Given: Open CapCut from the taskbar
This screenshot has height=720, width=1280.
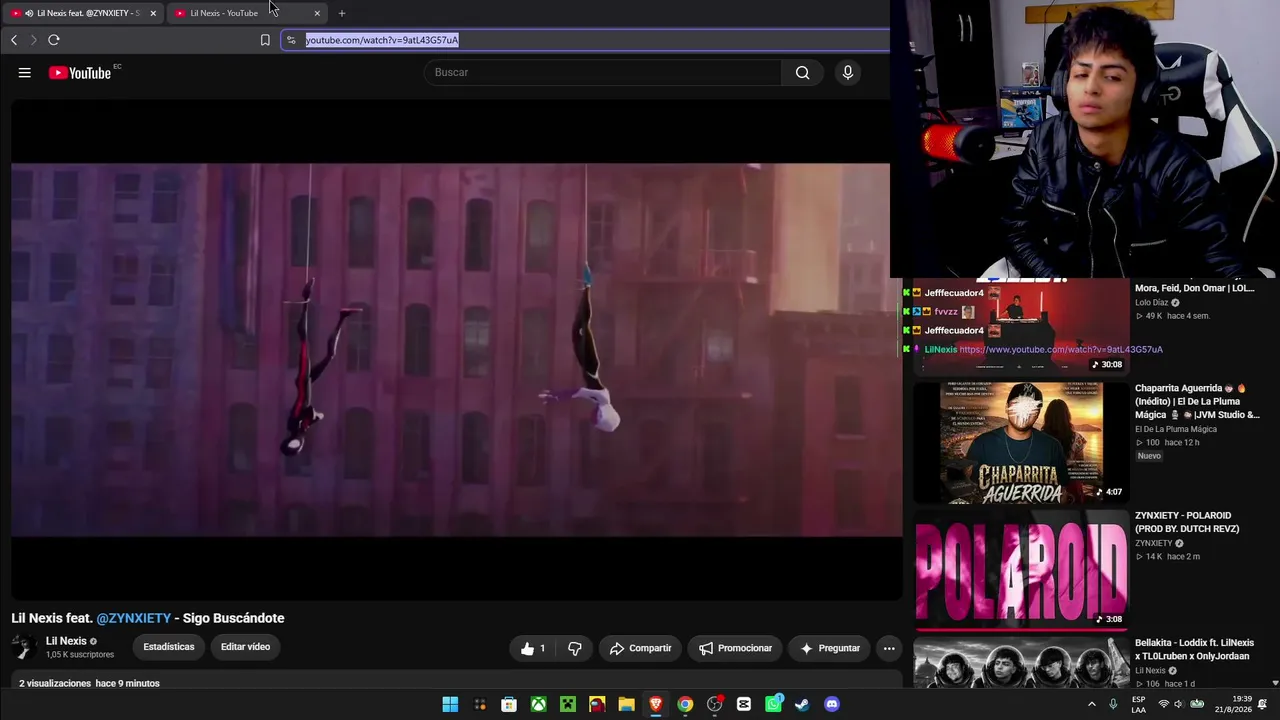Looking at the screenshot, I should click(744, 704).
